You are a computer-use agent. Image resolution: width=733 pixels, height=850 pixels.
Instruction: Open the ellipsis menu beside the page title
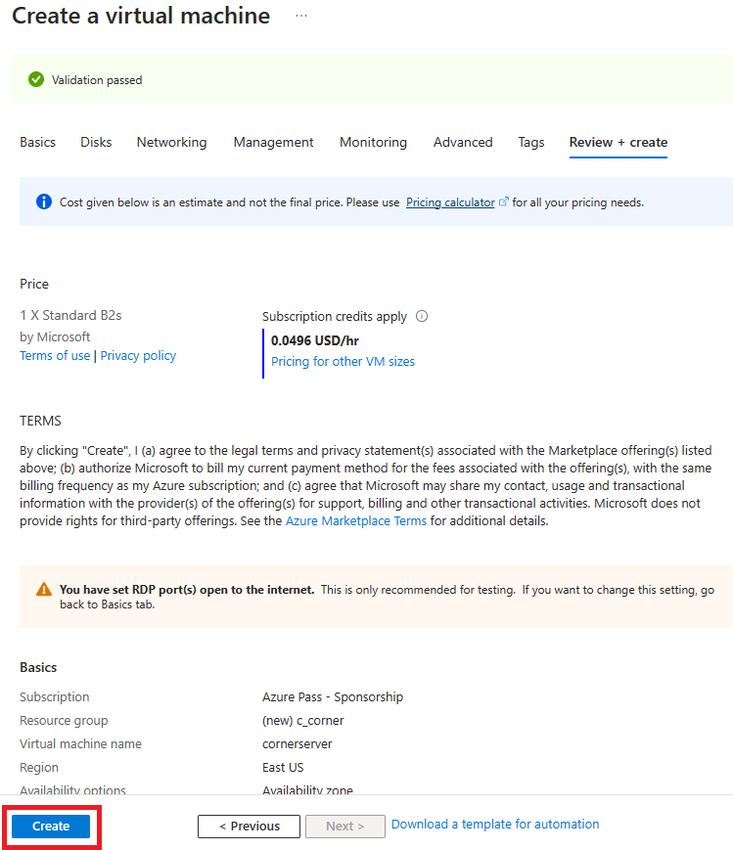(x=301, y=17)
